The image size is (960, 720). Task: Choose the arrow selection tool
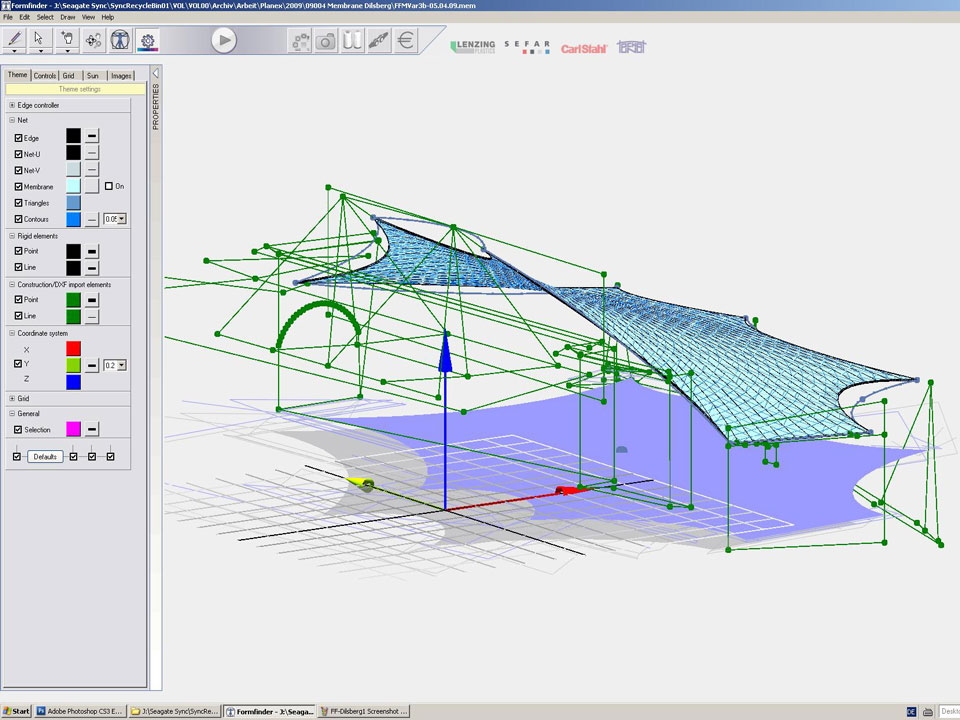tap(40, 39)
